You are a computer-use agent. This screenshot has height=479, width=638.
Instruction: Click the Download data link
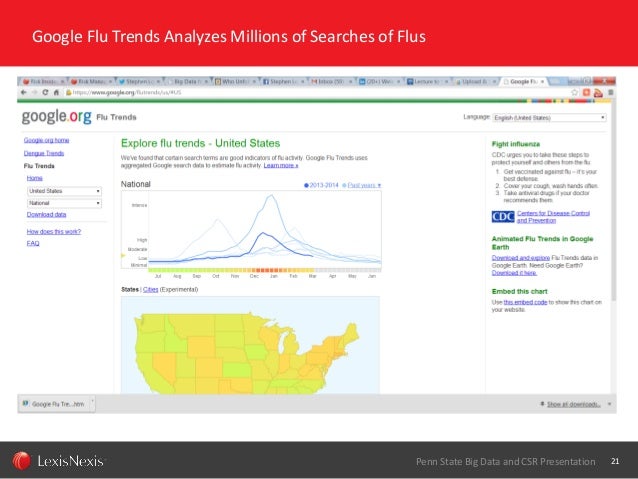pos(46,214)
